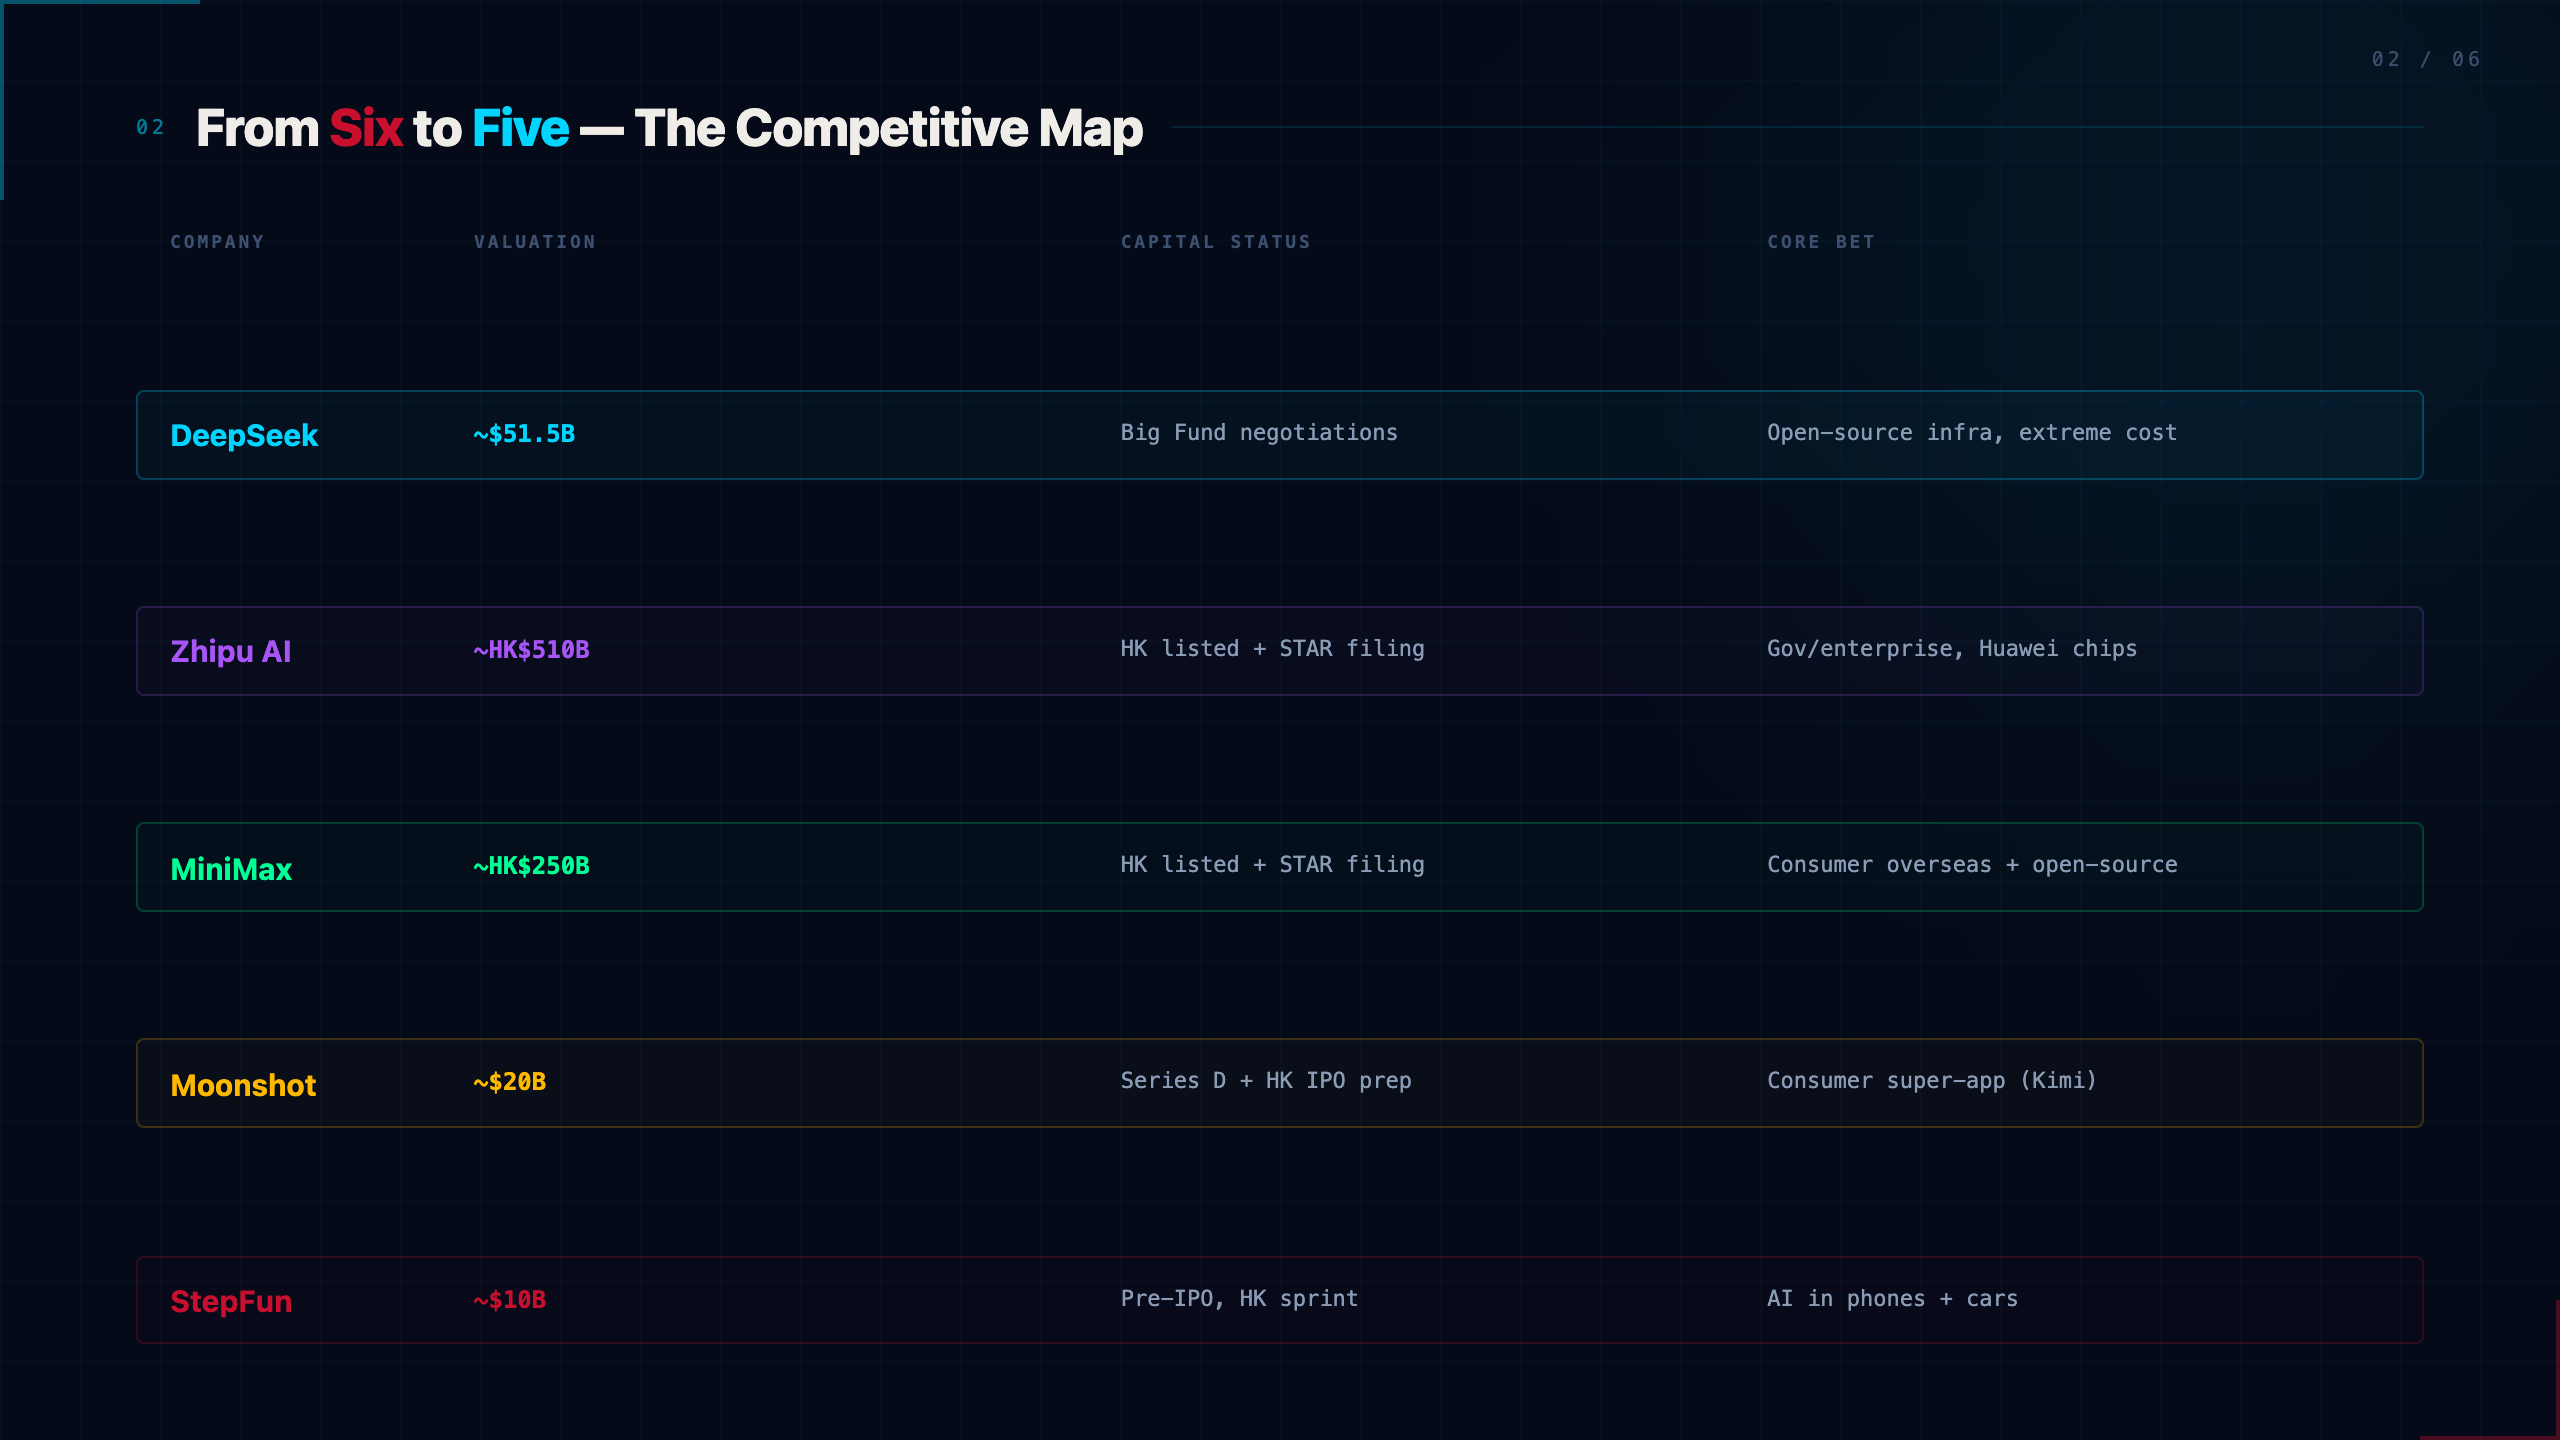
Task: Click the Gov/enterprise, Huawei chips text
Action: coord(1952,649)
